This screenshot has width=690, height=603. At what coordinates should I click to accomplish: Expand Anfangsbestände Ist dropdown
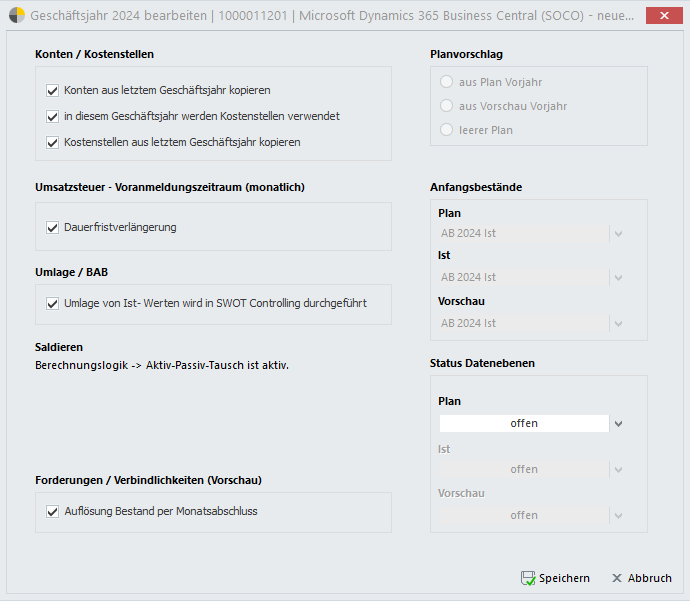[618, 277]
